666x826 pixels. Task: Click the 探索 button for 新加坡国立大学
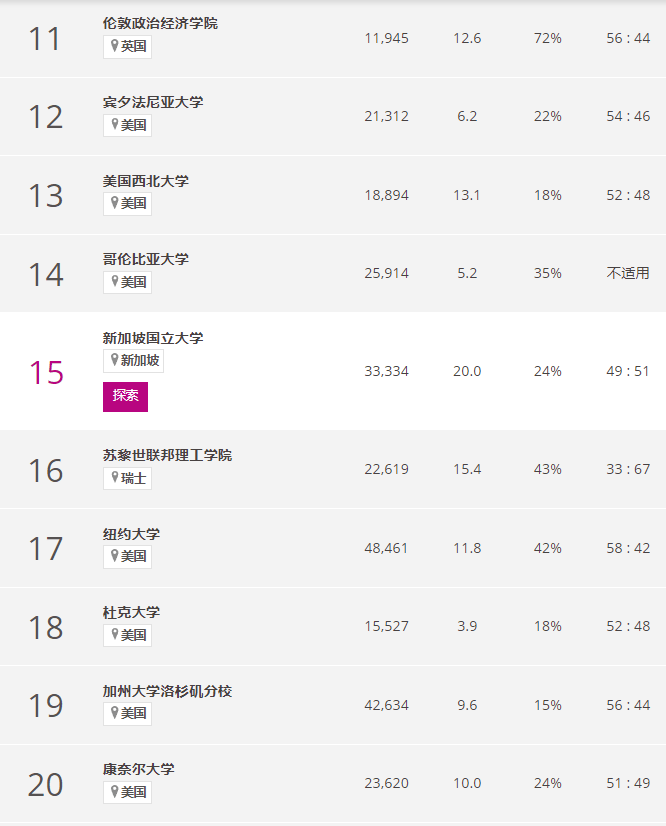(x=125, y=397)
